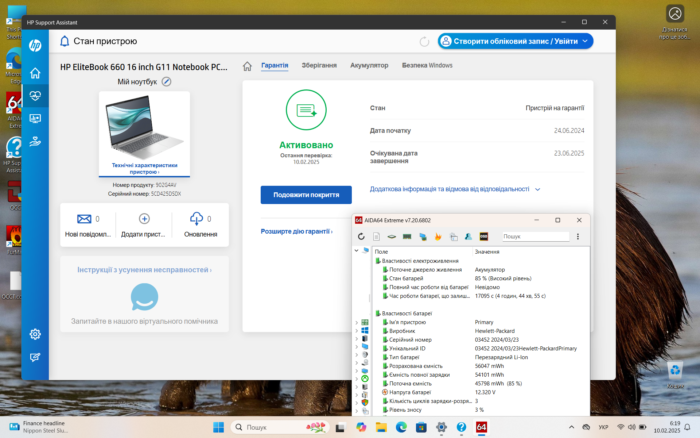The width and height of the screenshot is (700, 438).
Task: Launch the flame stability test icon in AIDA64
Action: point(438,237)
